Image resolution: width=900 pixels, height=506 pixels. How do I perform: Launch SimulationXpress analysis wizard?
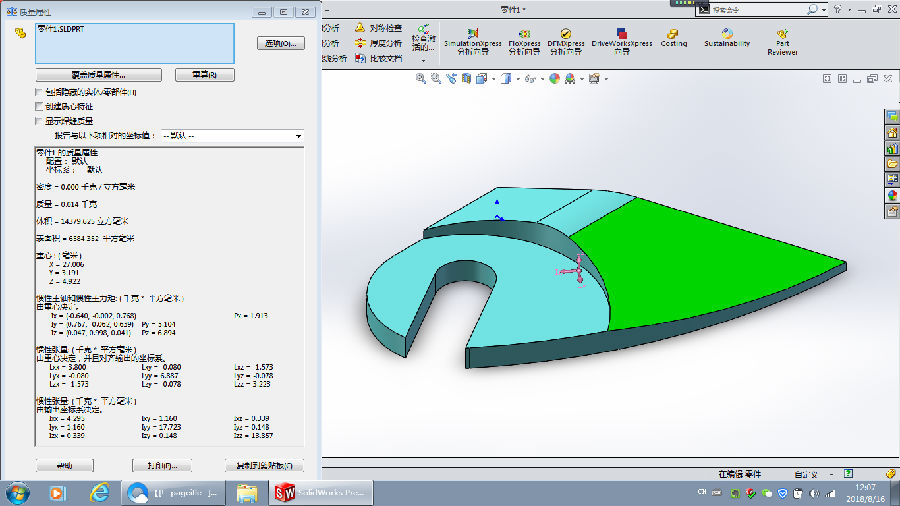[473, 39]
